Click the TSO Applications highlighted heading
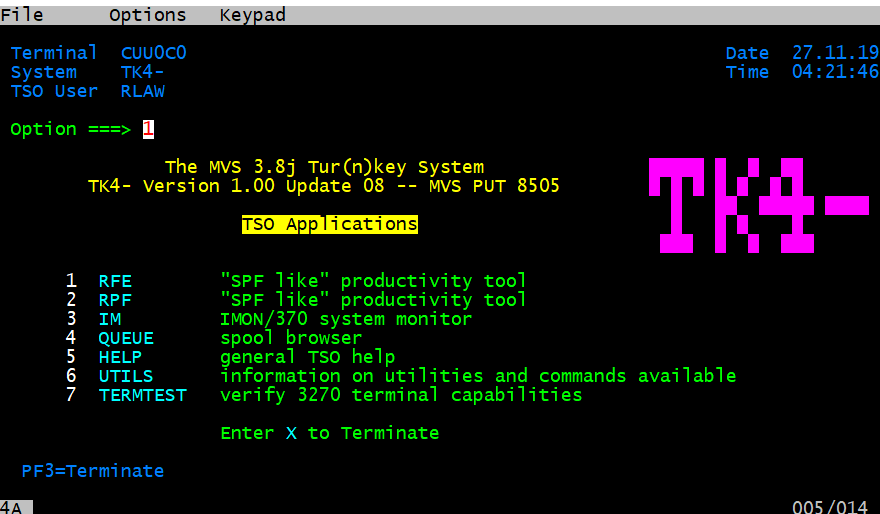Image resolution: width=880 pixels, height=514 pixels. (x=330, y=224)
